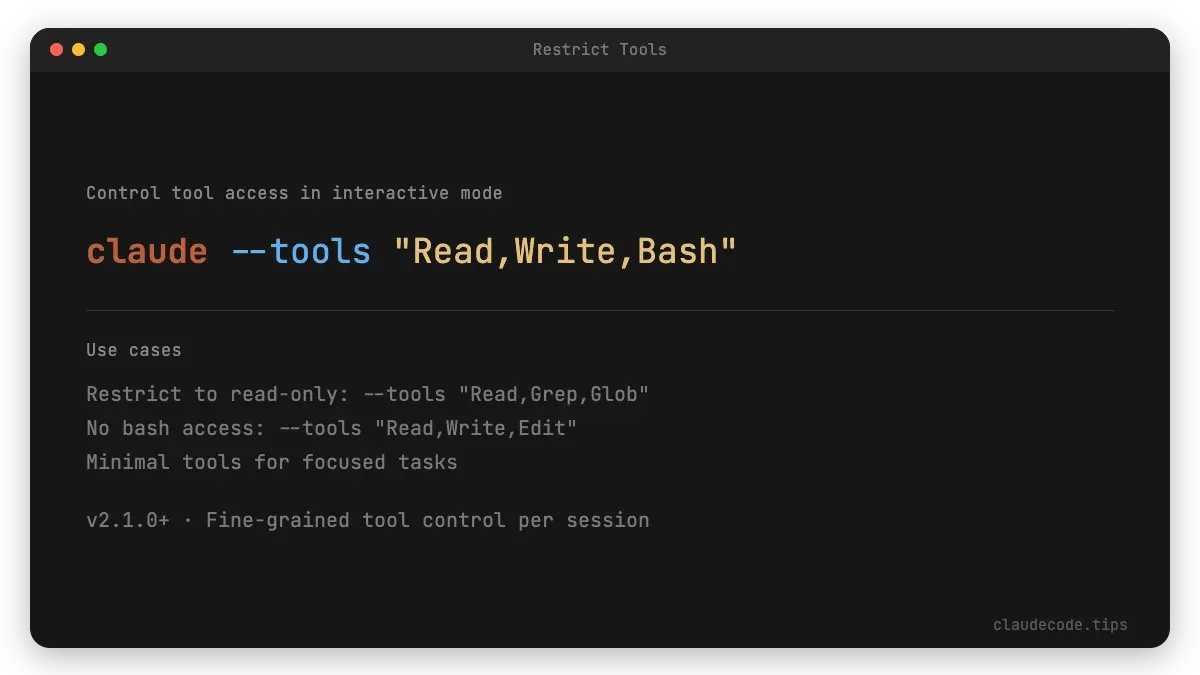Click the minimal tools description line
The image size is (1200, 675).
click(271, 462)
